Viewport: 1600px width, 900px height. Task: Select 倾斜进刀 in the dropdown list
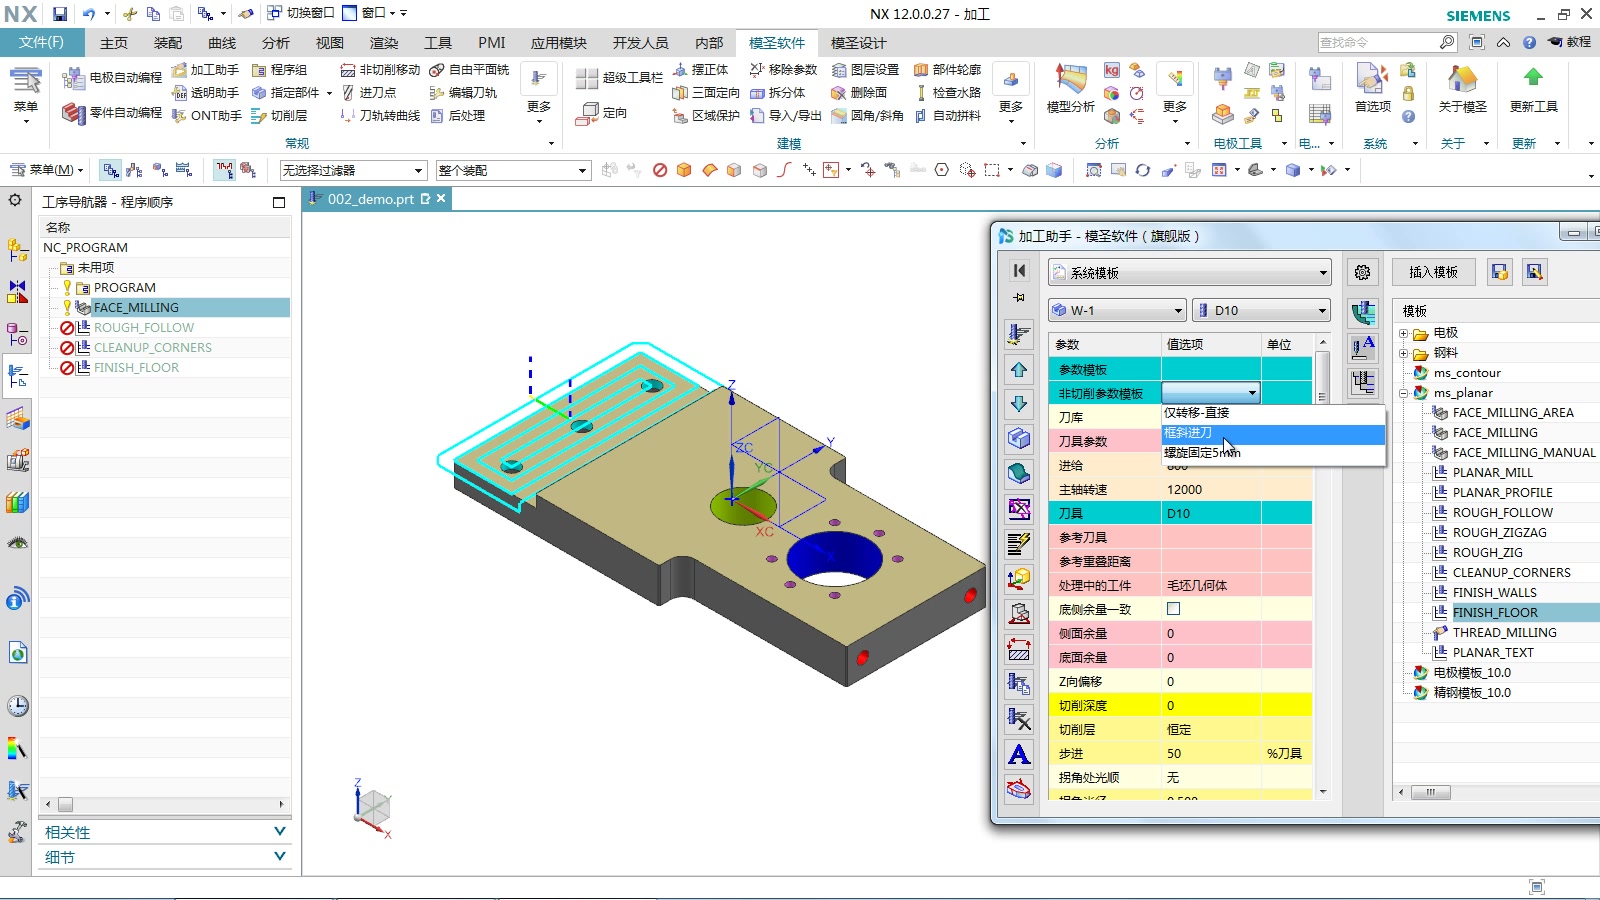click(1273, 433)
